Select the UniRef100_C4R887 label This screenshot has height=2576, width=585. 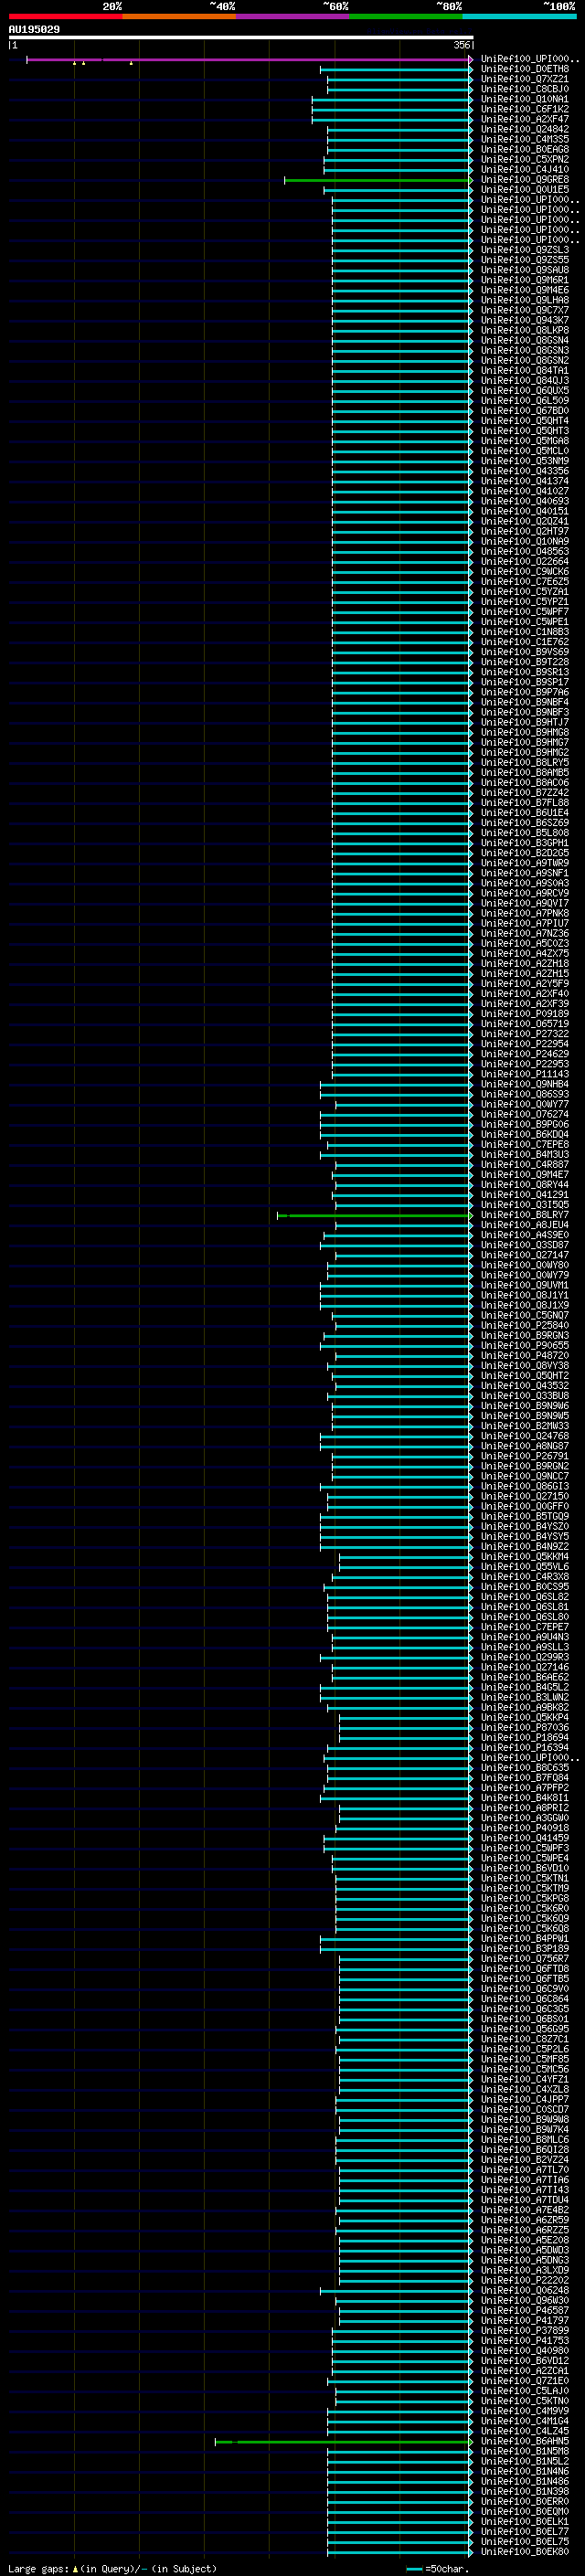point(524,1165)
